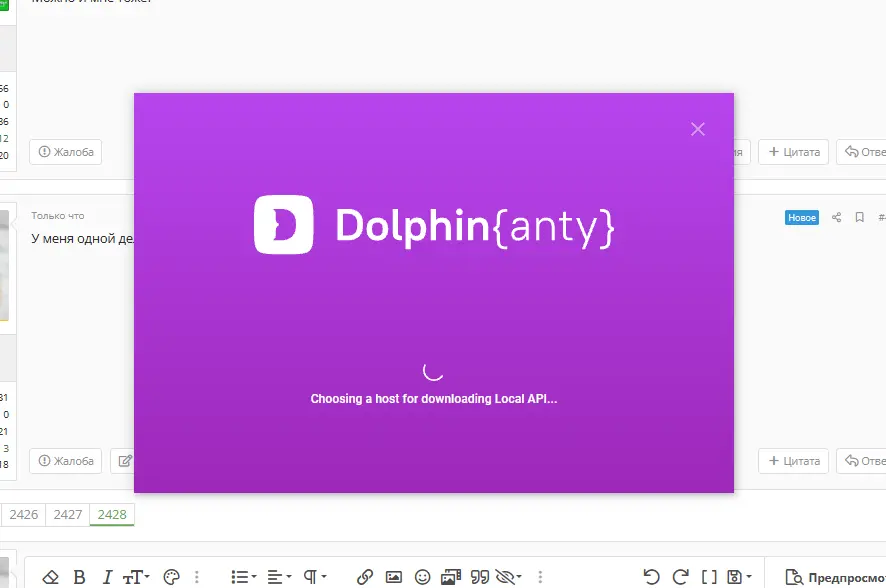Remove formatting with the eraser icon
This screenshot has width=886, height=588.
pyautogui.click(x=50, y=577)
